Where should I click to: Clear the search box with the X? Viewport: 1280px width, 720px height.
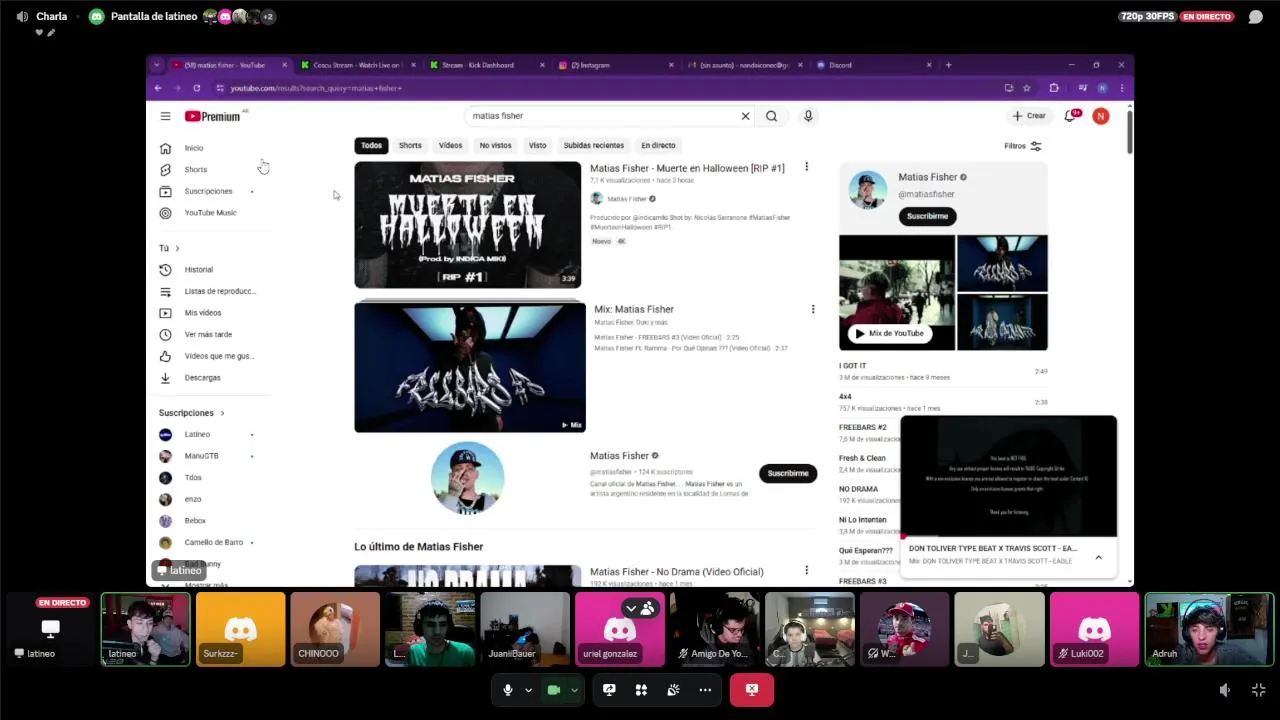pyautogui.click(x=745, y=116)
